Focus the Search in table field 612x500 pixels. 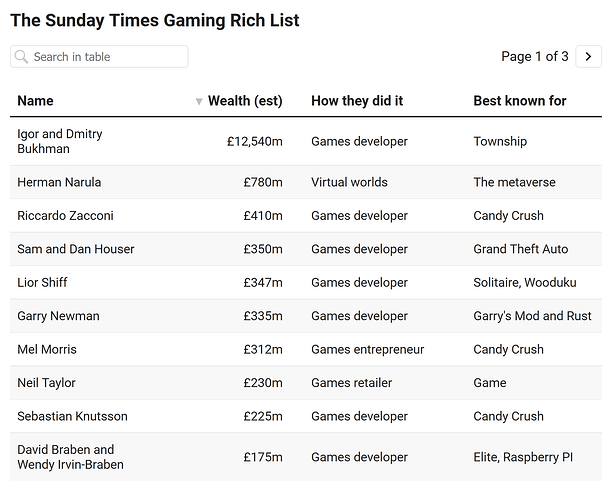click(x=99, y=57)
